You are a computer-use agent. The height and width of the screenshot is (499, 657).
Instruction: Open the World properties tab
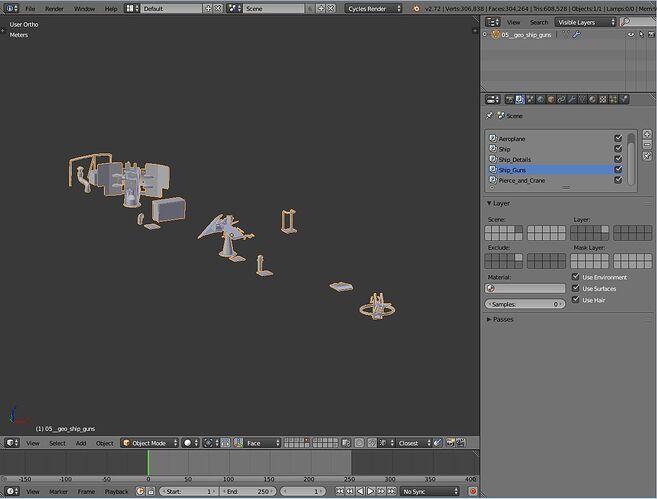coord(541,99)
